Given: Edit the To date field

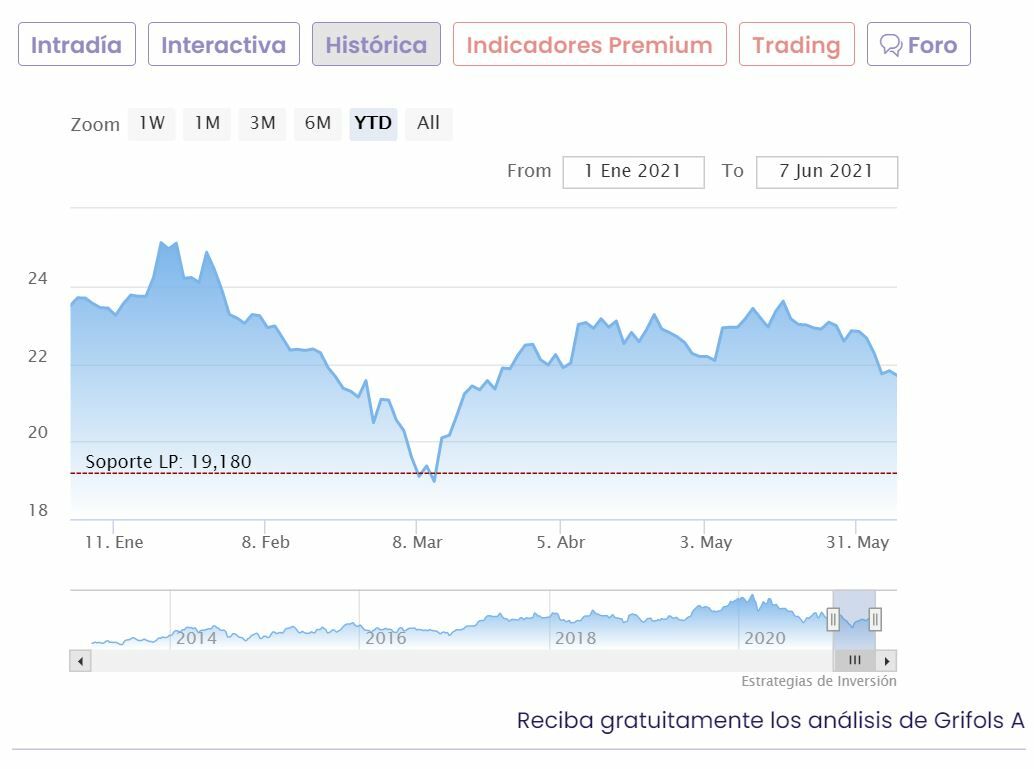Looking at the screenshot, I should click(826, 171).
